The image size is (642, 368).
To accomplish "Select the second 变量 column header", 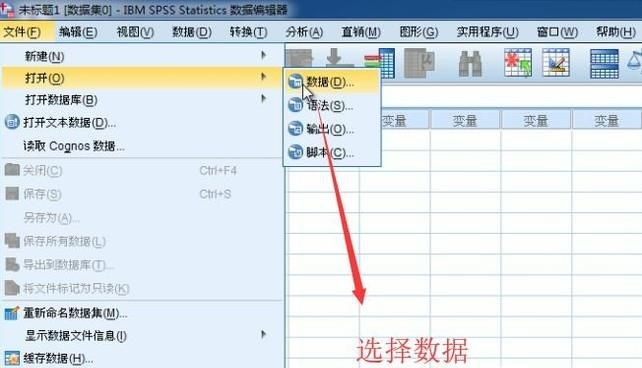I will (465, 120).
